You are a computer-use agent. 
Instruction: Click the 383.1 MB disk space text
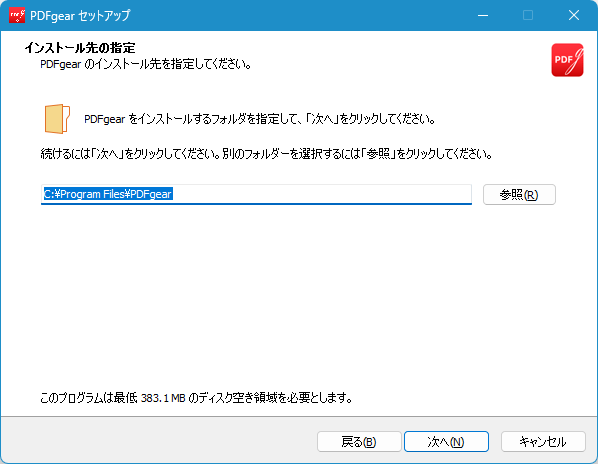click(196, 398)
